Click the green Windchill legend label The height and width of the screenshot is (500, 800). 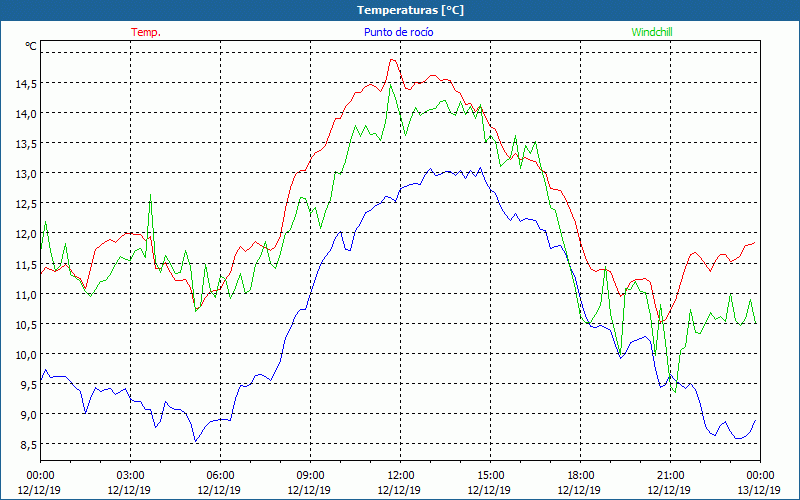(x=652, y=32)
